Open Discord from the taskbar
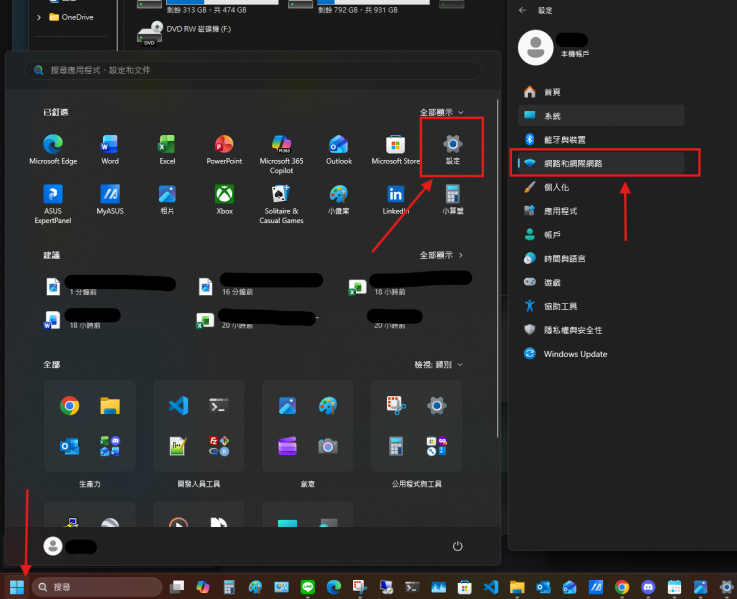The width and height of the screenshot is (737, 599). (648, 587)
